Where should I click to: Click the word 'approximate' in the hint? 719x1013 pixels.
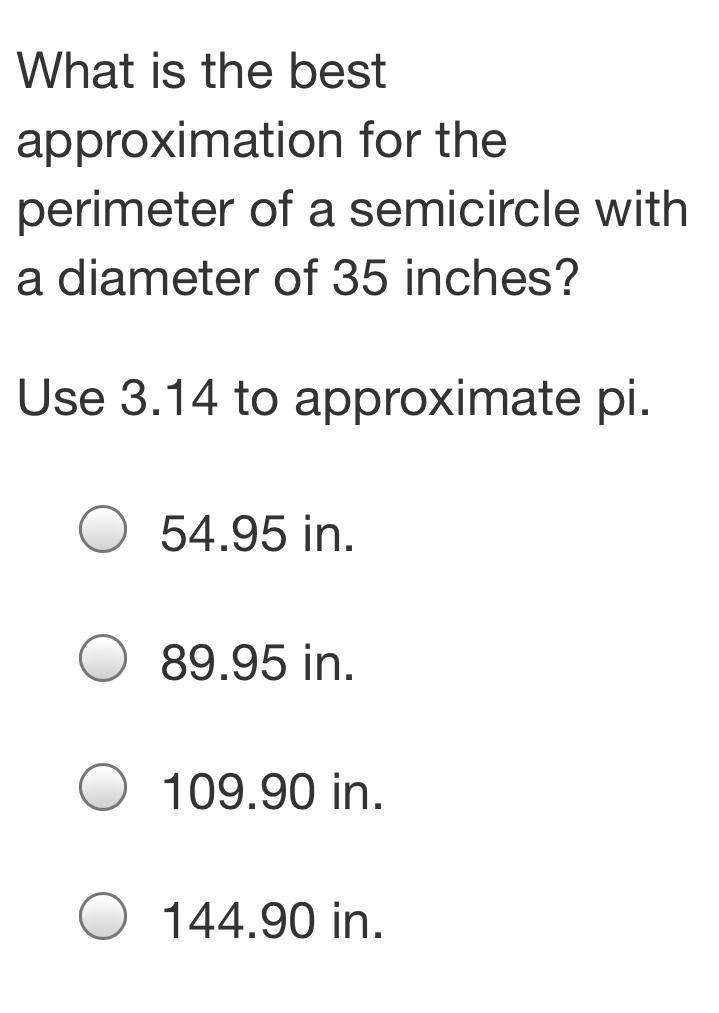pyautogui.click(x=437, y=401)
